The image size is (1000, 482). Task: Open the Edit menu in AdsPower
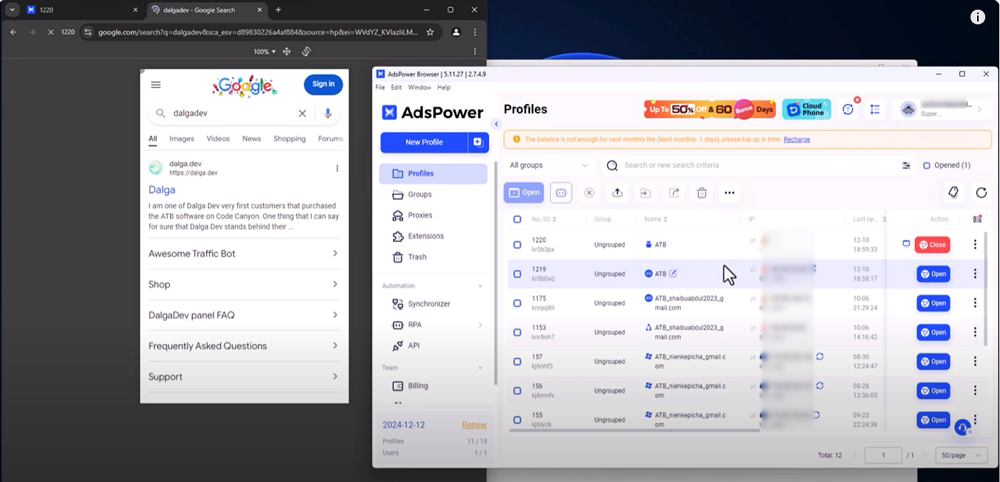point(396,87)
